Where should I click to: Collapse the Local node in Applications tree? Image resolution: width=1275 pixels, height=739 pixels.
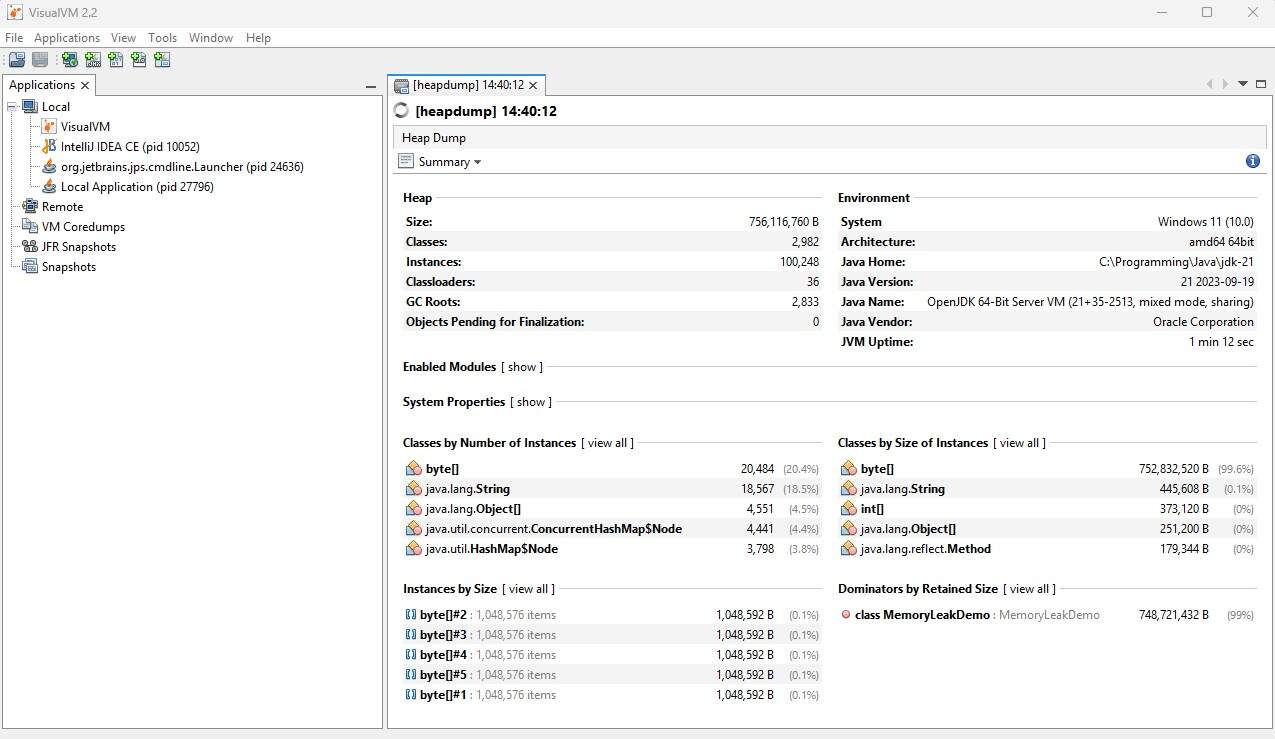(x=10, y=106)
